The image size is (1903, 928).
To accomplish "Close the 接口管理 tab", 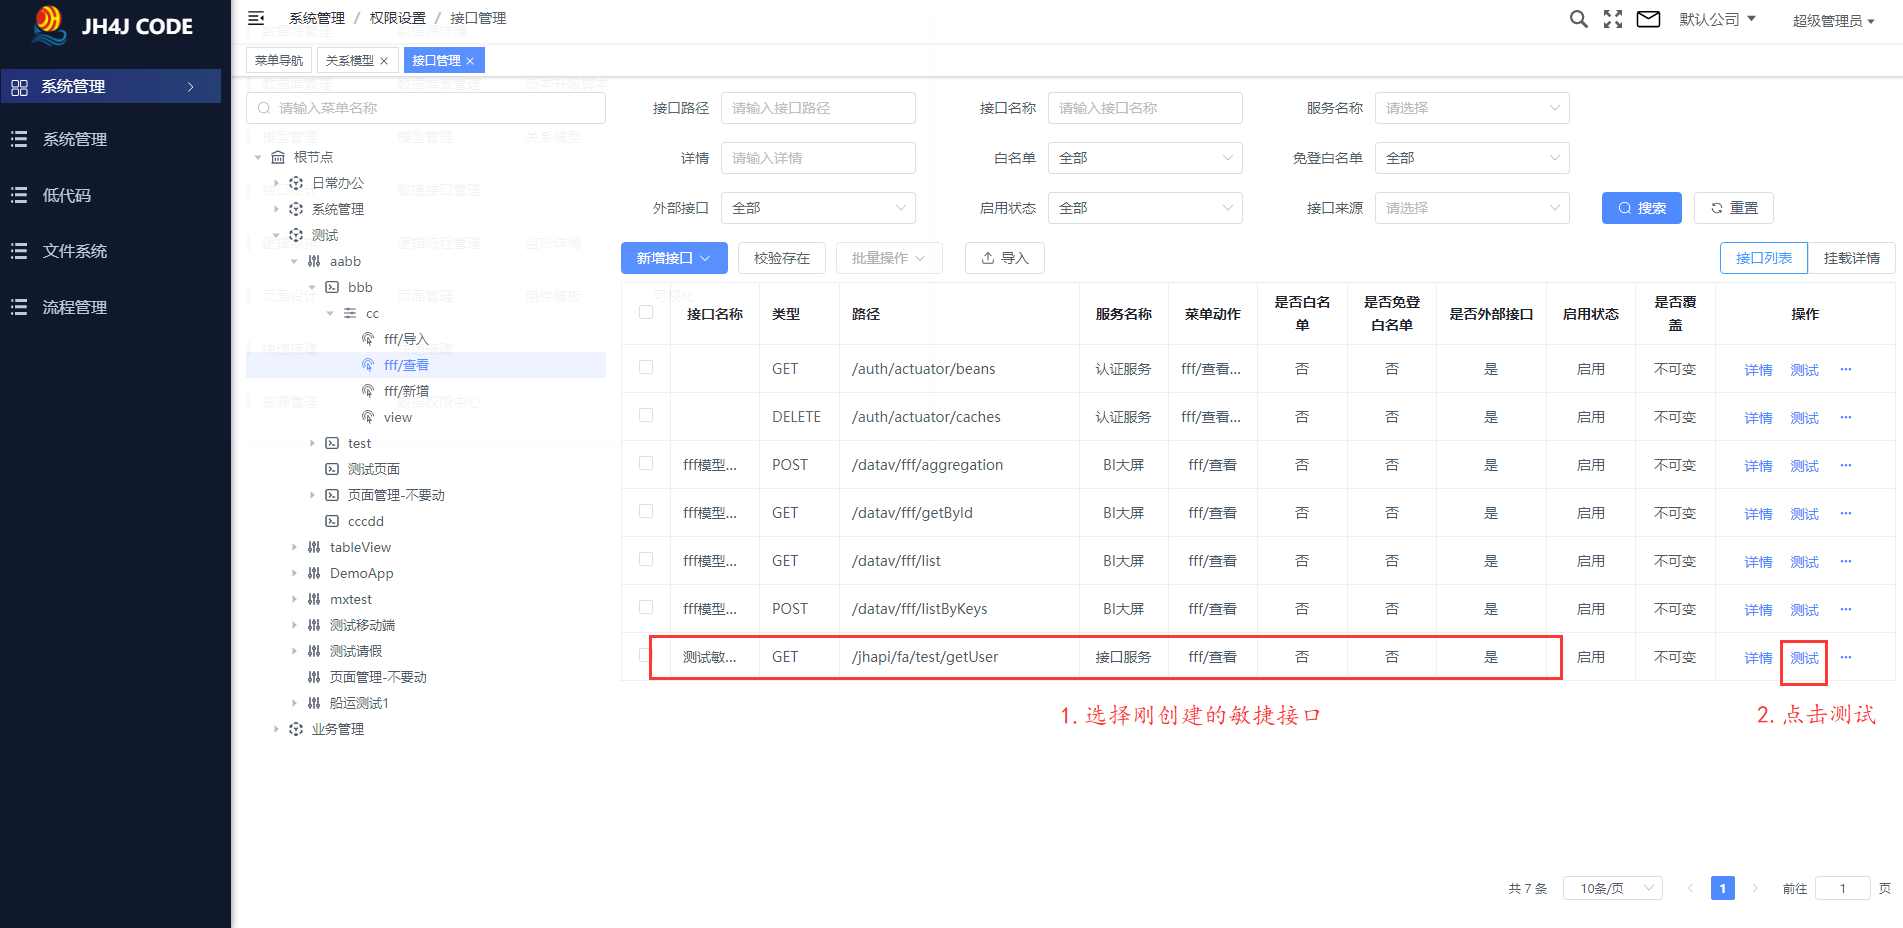I will [x=470, y=61].
